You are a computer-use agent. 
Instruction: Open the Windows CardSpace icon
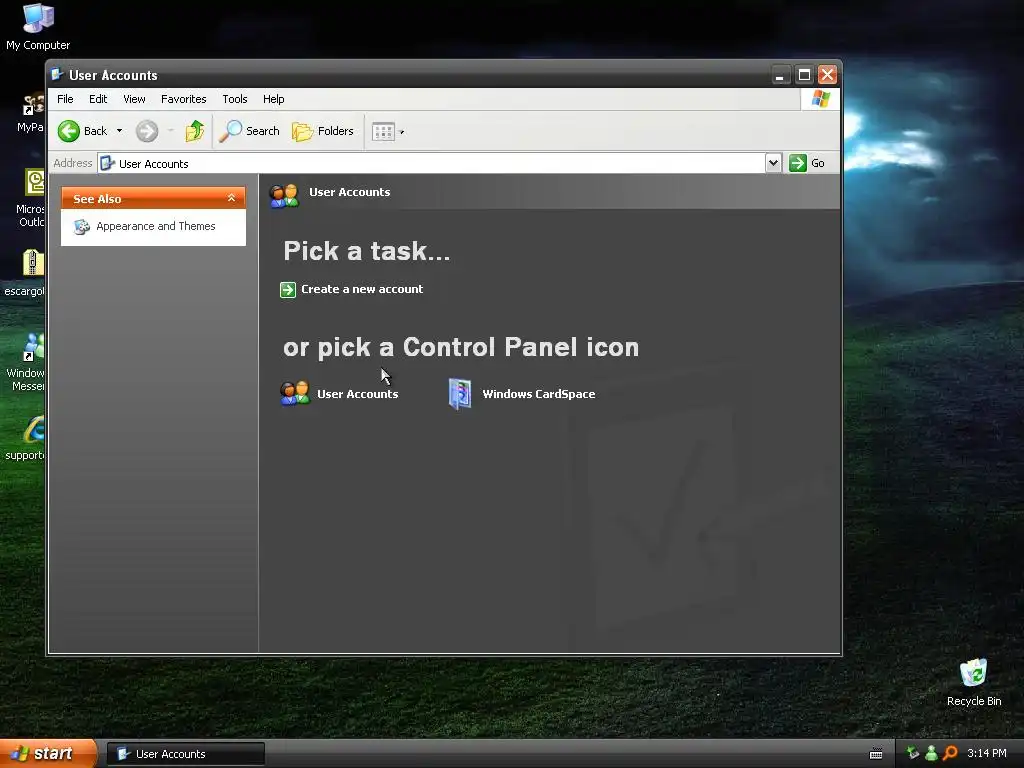click(x=460, y=394)
